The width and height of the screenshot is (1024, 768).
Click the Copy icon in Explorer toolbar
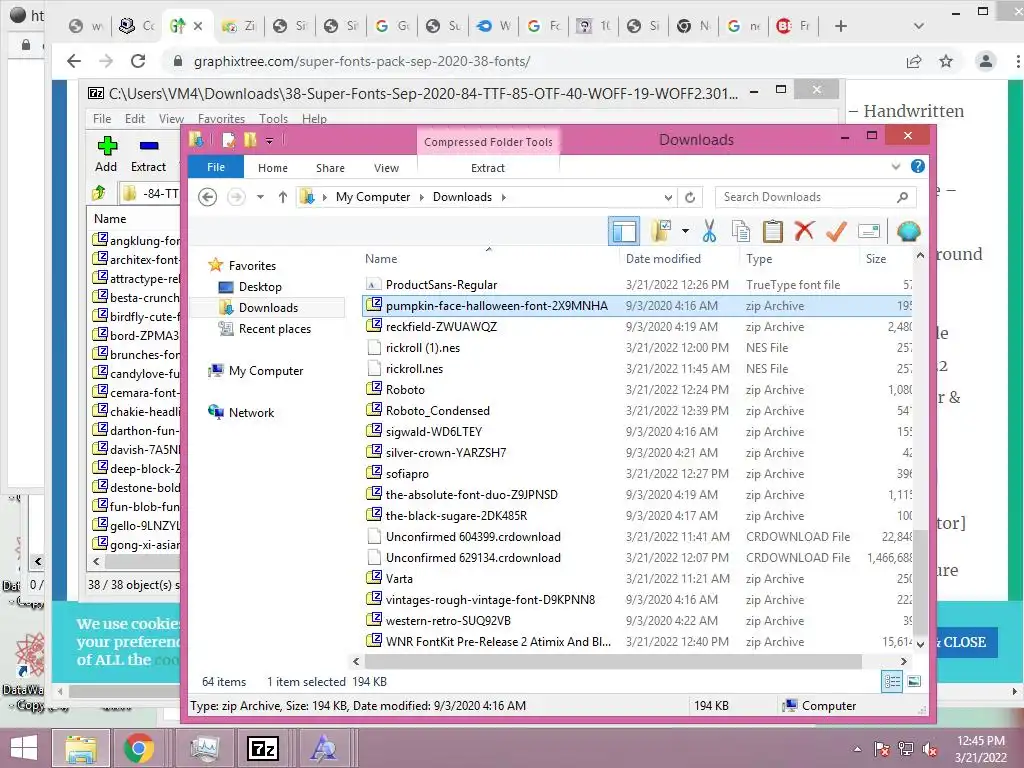pyautogui.click(x=741, y=231)
